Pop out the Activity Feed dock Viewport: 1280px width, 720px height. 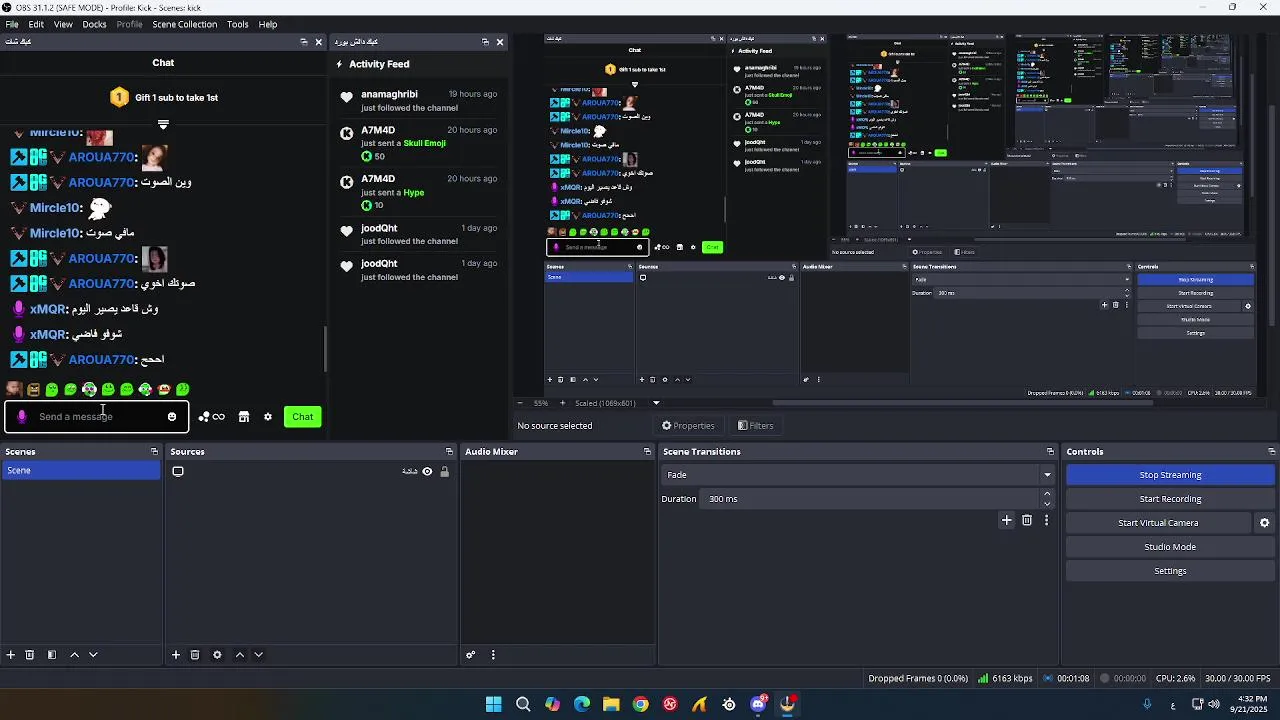485,42
